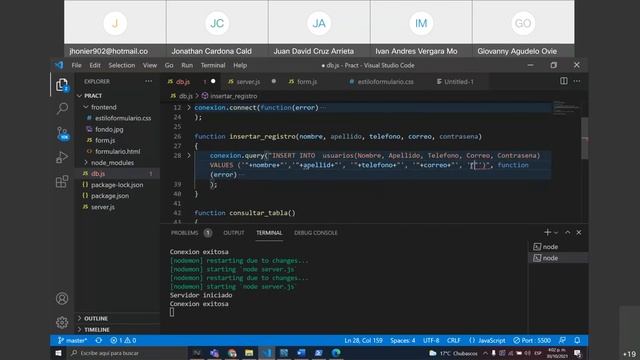Click the editor vertical scrollbar
Image resolution: width=640 pixels, height=360 pixels.
pyautogui.click(x=584, y=139)
